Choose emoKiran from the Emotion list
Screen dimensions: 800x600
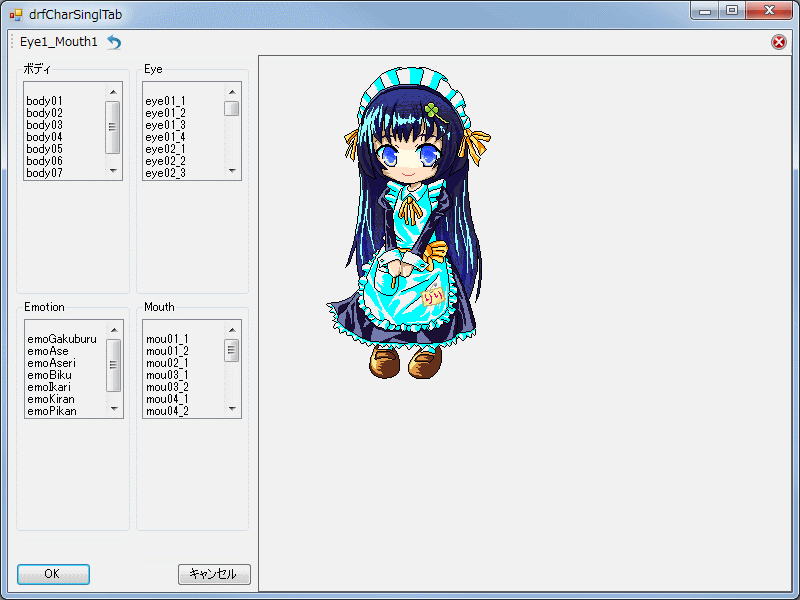point(51,399)
